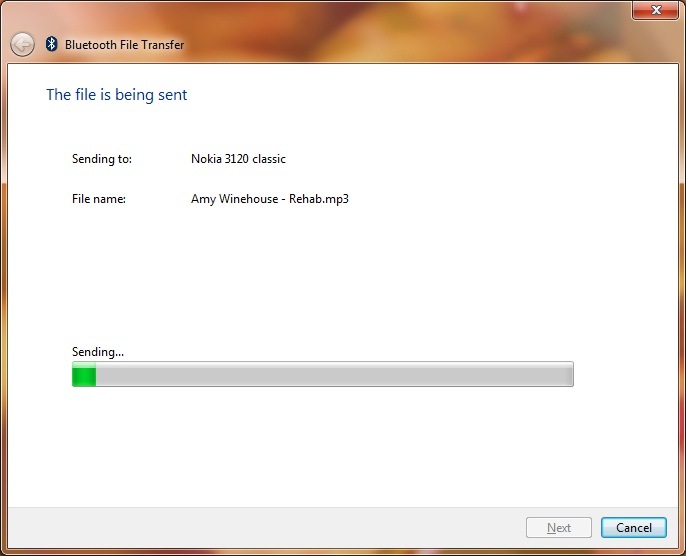Click the 'Sending to:' label

pyautogui.click(x=102, y=159)
